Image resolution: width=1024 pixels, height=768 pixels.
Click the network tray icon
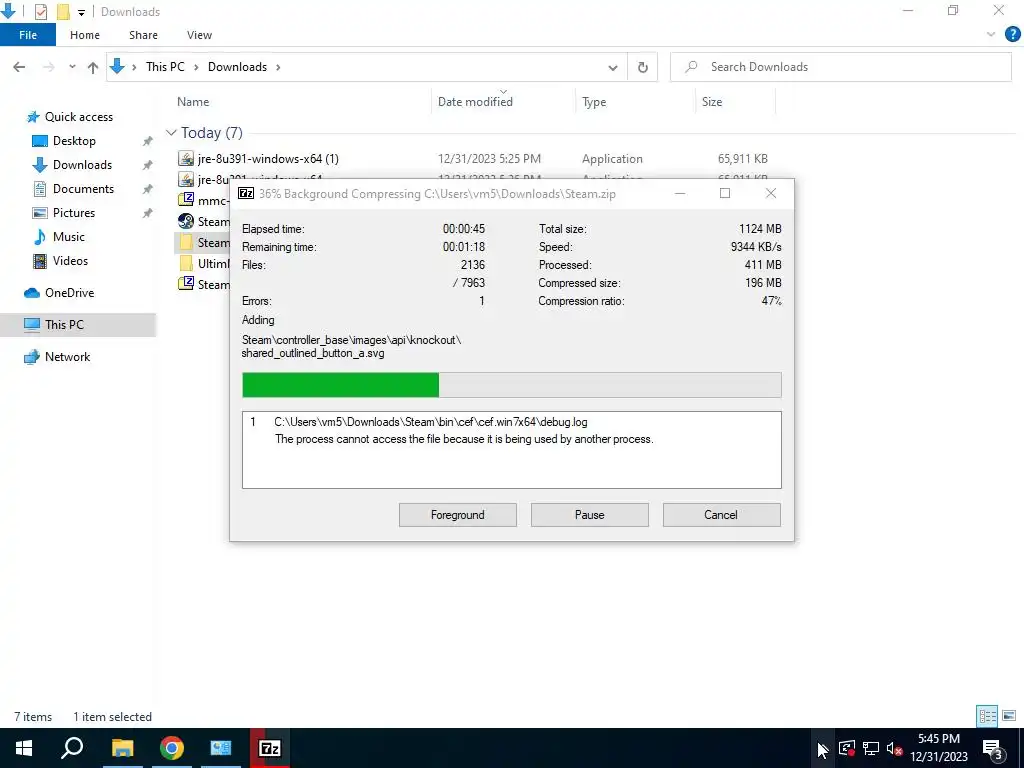pyautogui.click(x=871, y=748)
